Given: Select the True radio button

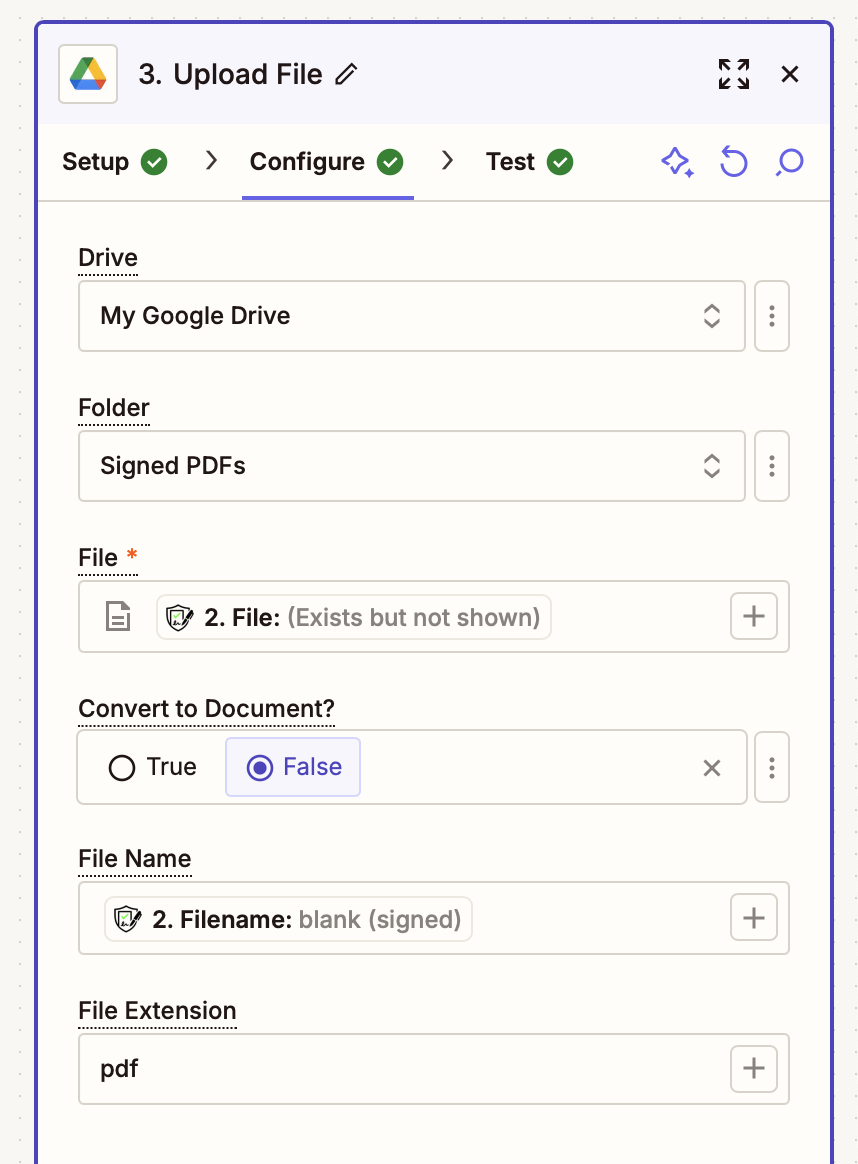Looking at the screenshot, I should click(122, 767).
